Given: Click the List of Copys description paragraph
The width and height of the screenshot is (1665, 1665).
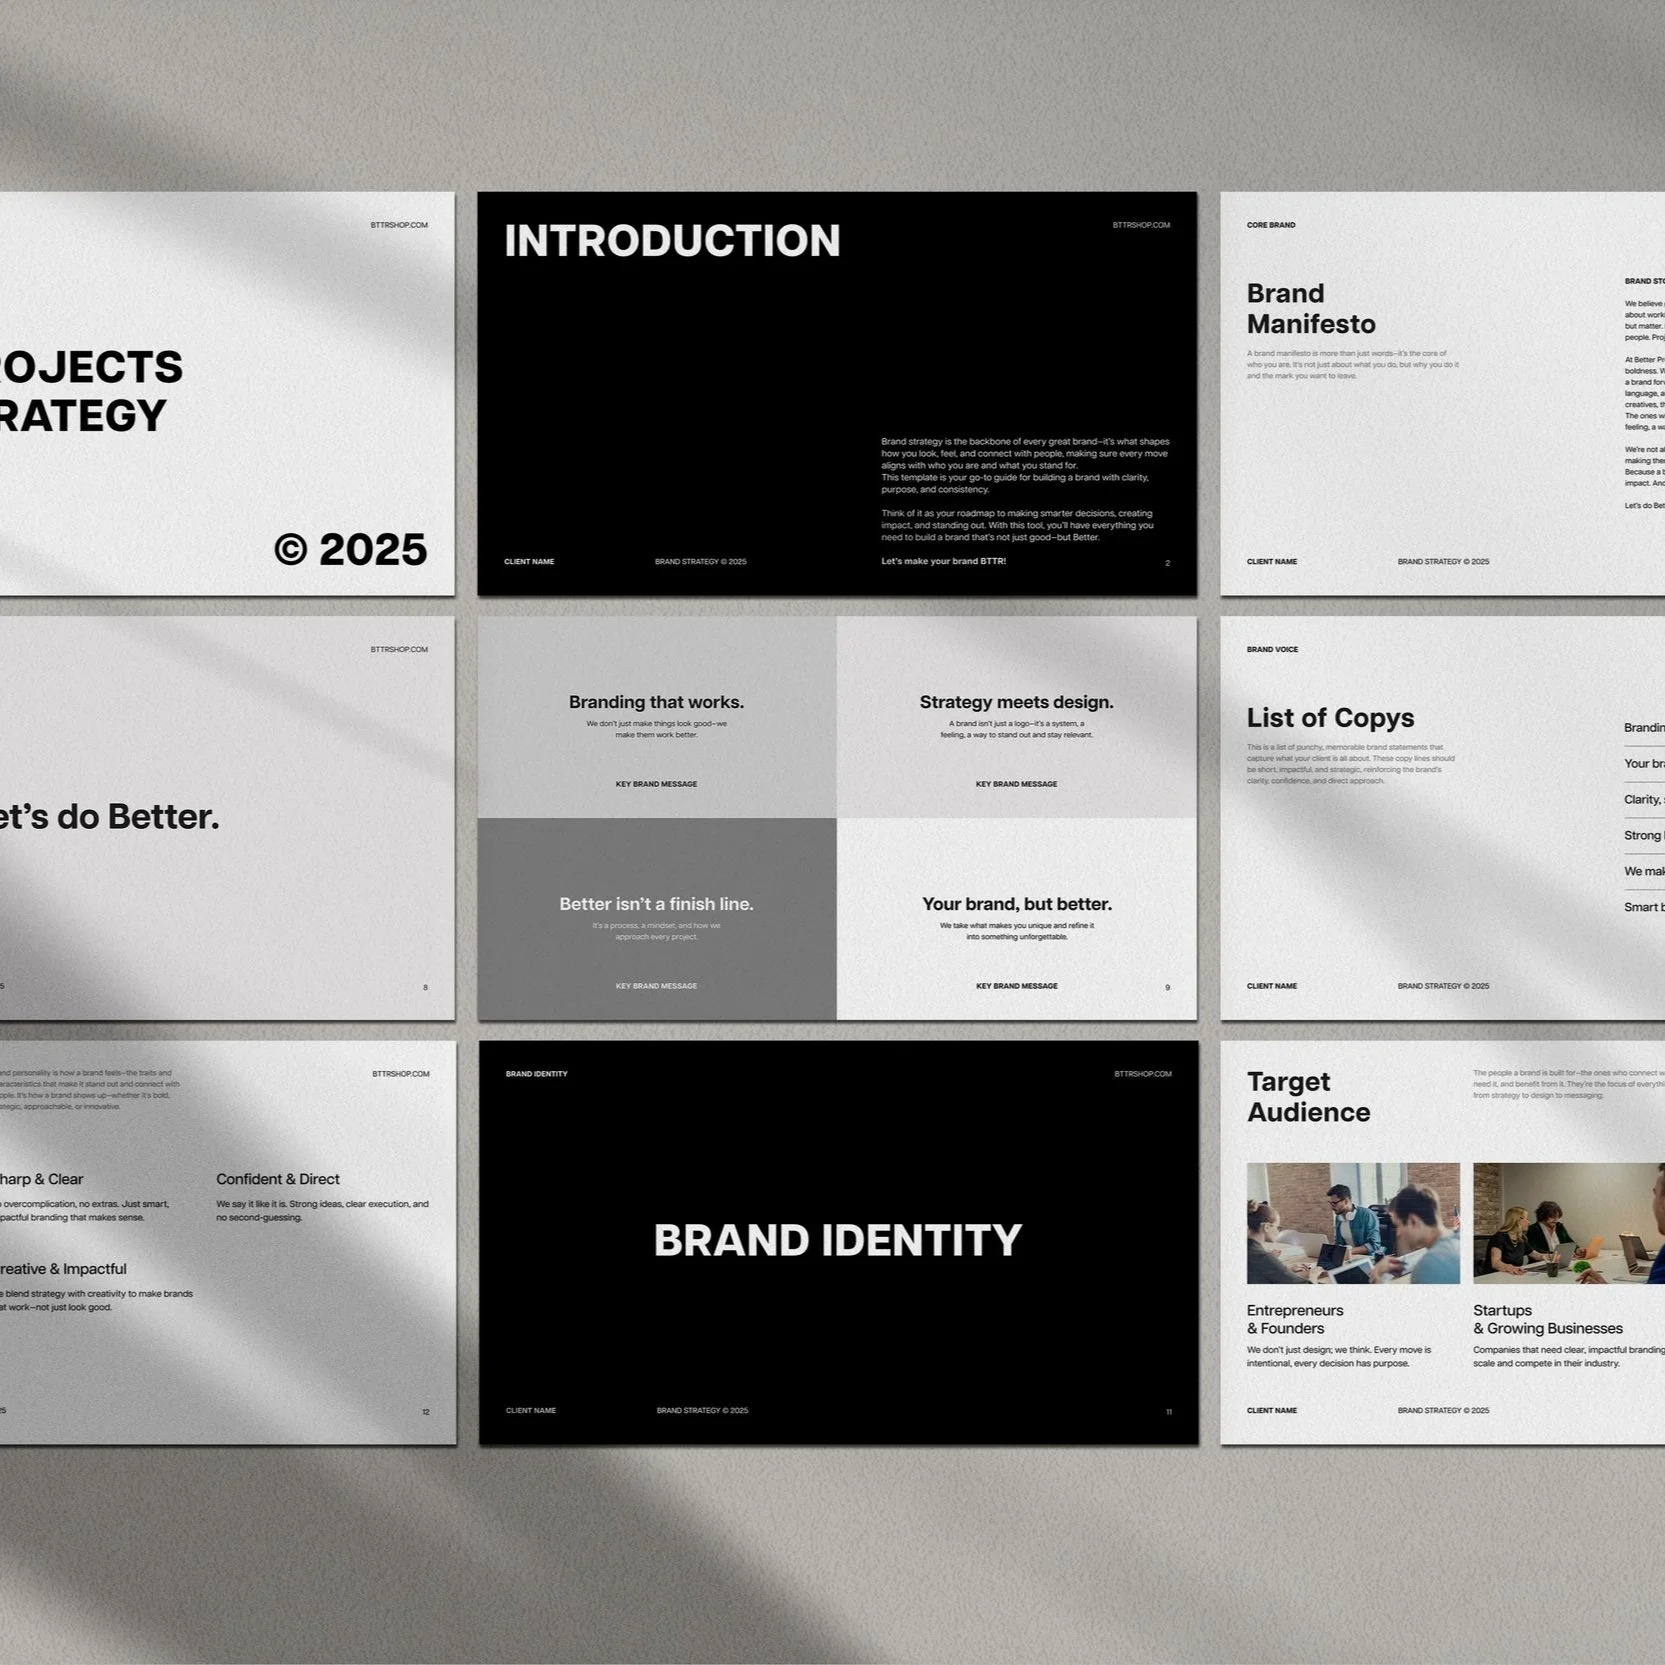Looking at the screenshot, I should pos(1350,764).
